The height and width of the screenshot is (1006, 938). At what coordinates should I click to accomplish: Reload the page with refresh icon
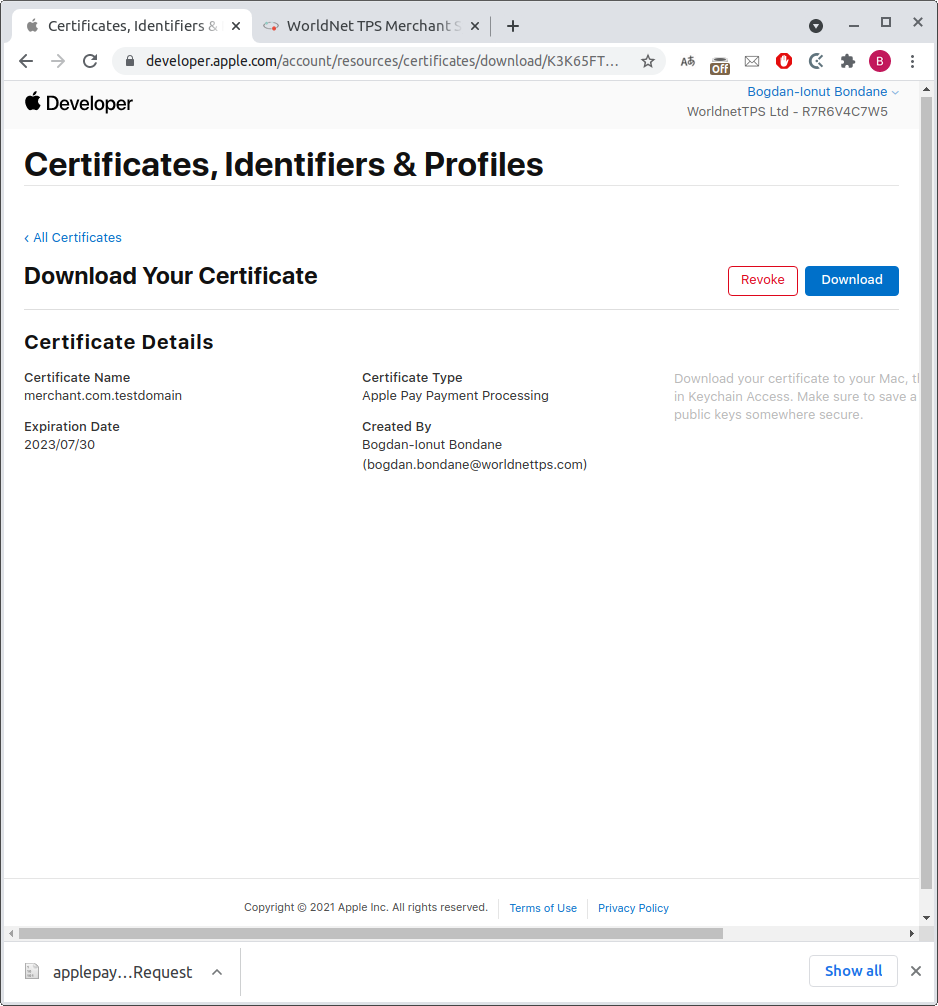90,61
